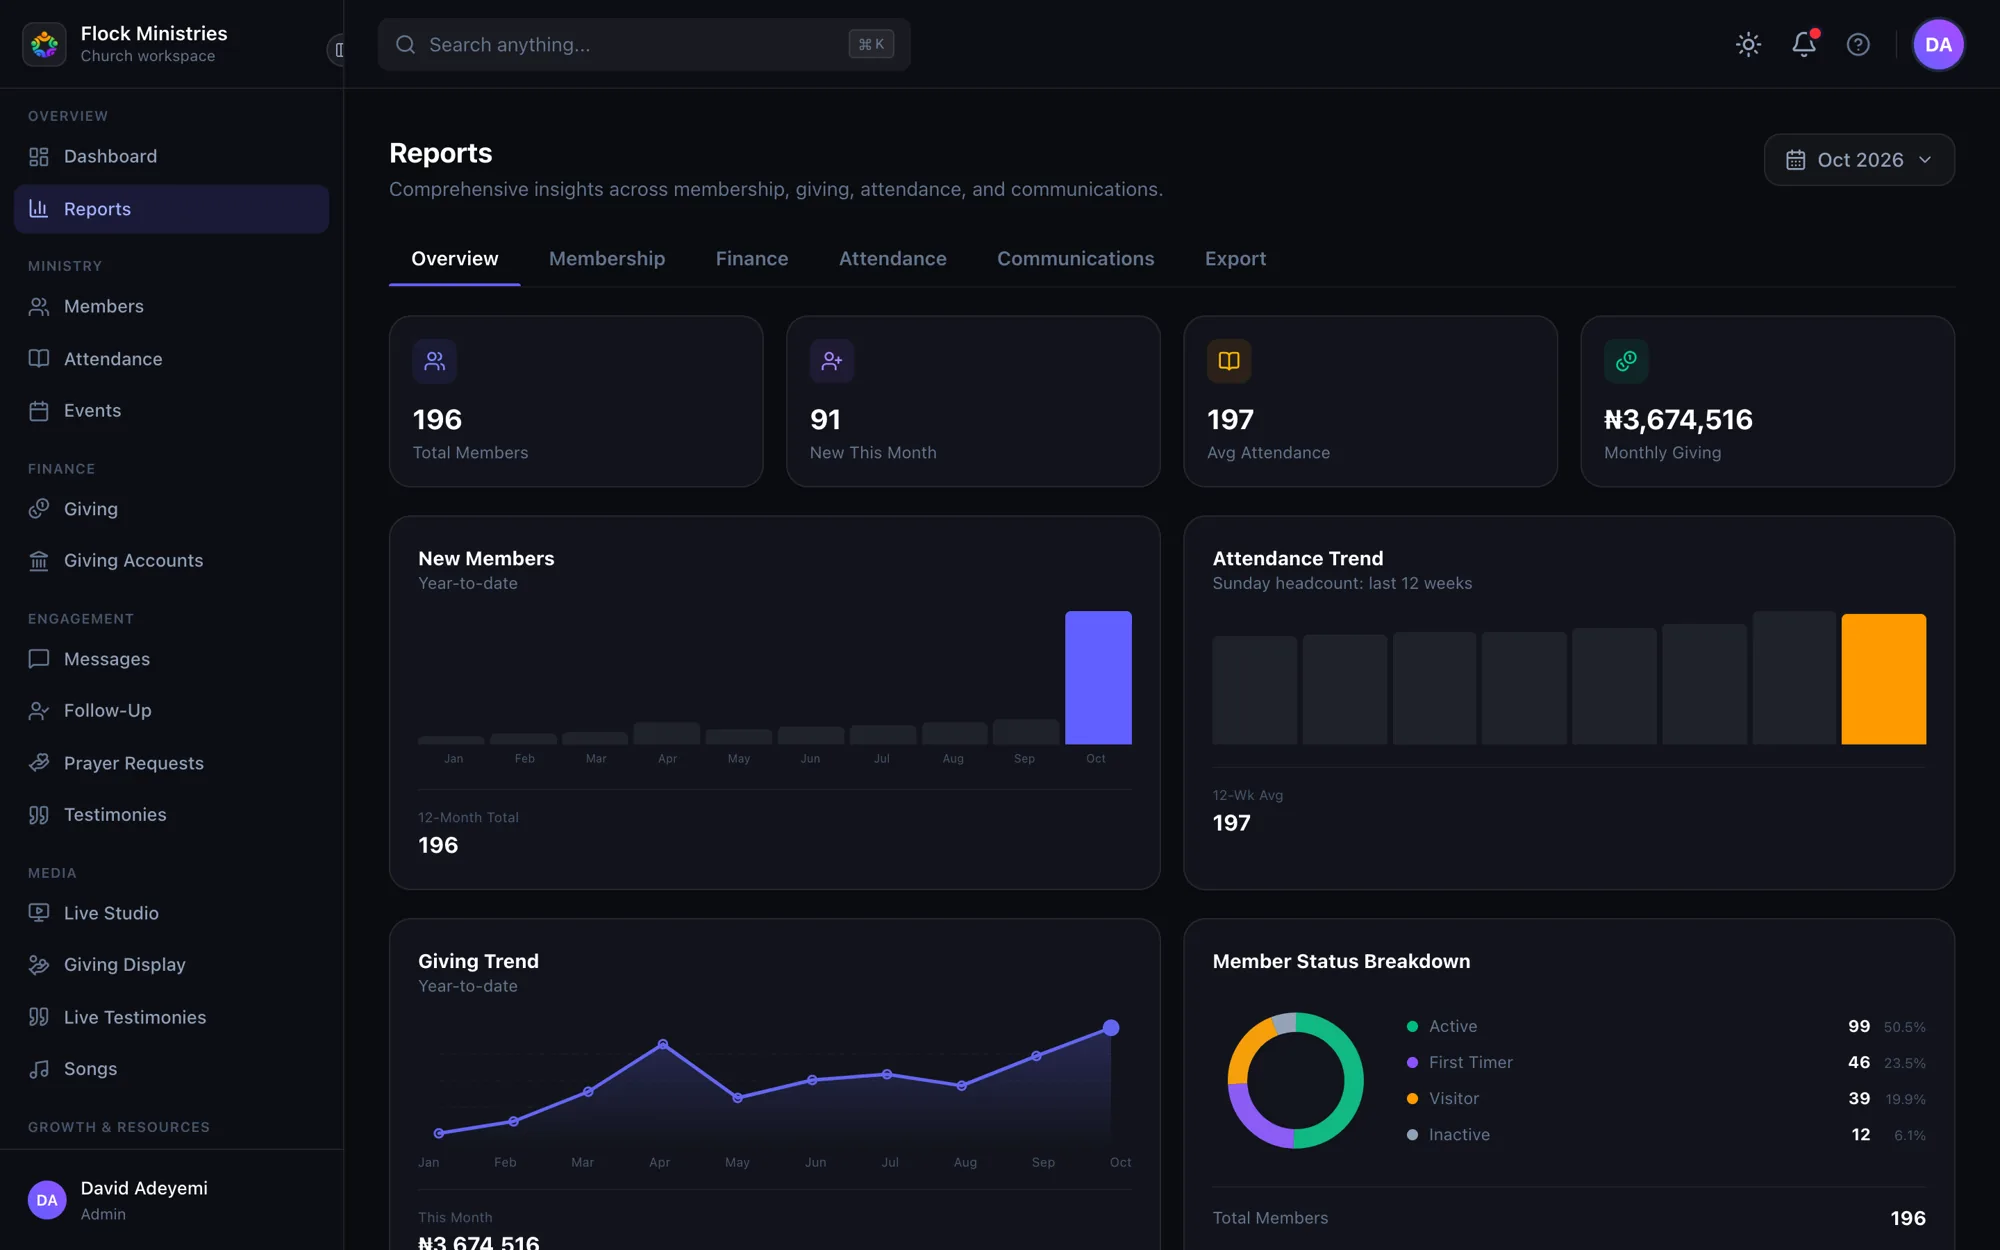Open Members in sidebar
Viewport: 2000px width, 1250px height.
click(171, 306)
